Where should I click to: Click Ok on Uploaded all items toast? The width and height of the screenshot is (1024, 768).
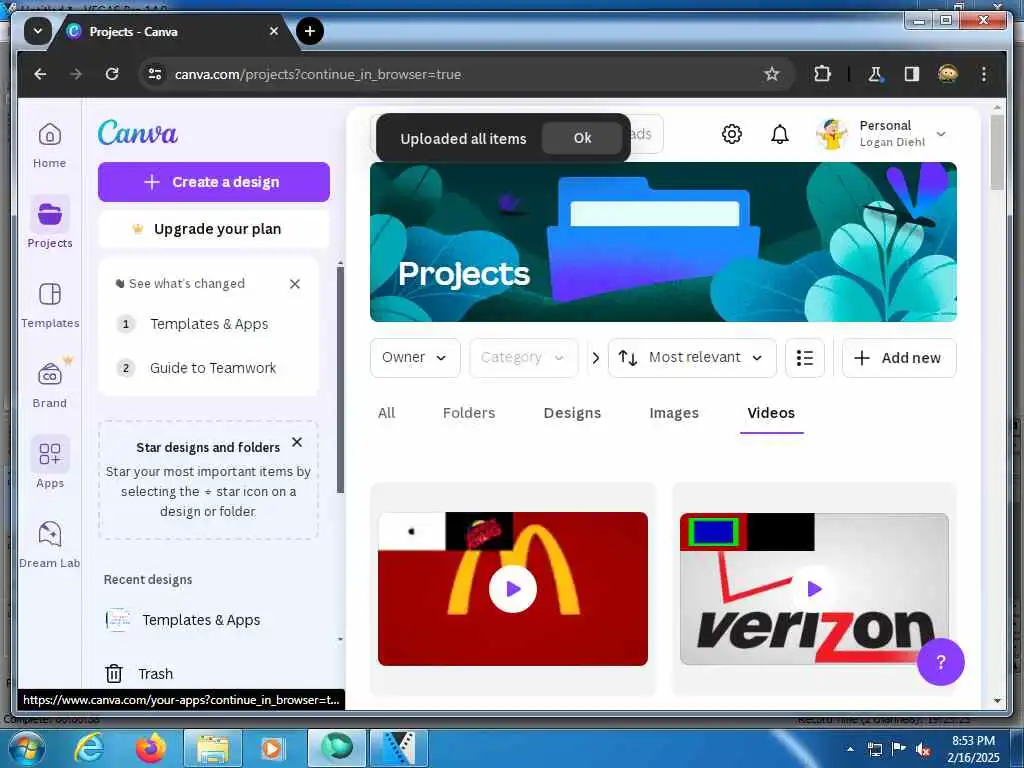pos(582,138)
